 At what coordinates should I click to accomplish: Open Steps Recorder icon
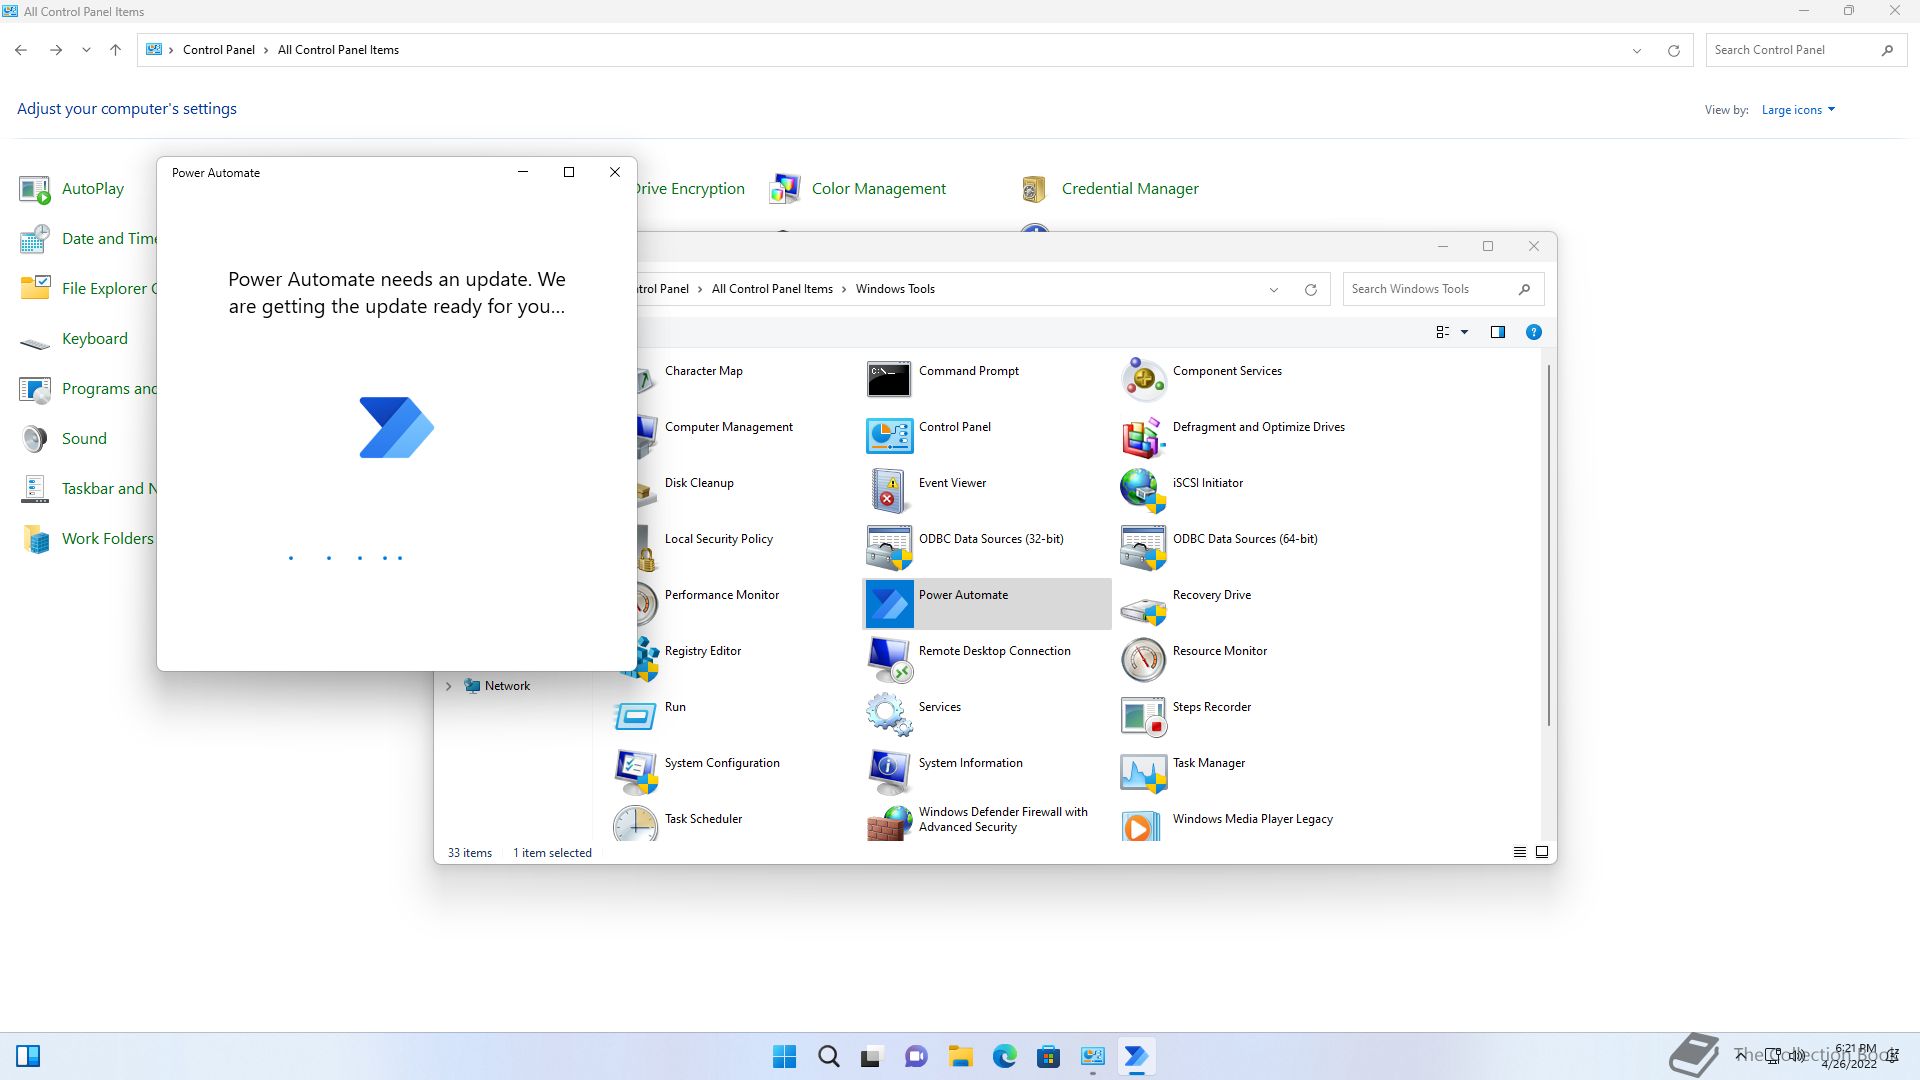1143,715
